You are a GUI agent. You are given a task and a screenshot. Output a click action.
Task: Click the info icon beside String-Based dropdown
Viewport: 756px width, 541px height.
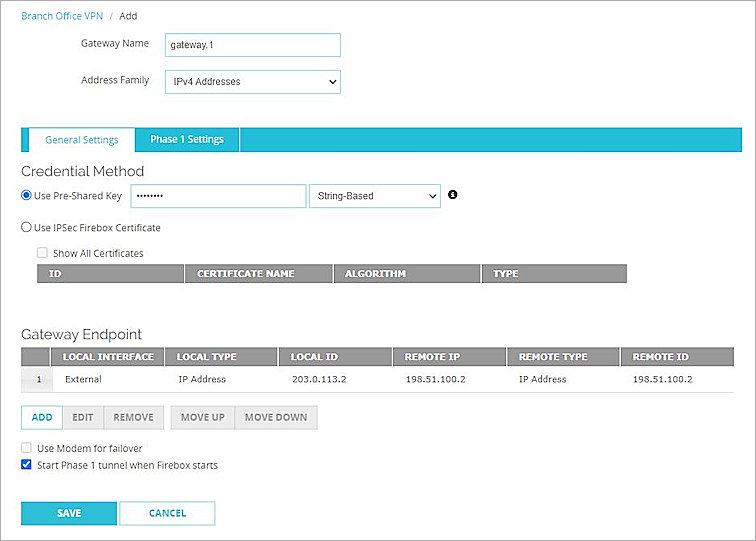[x=451, y=195]
